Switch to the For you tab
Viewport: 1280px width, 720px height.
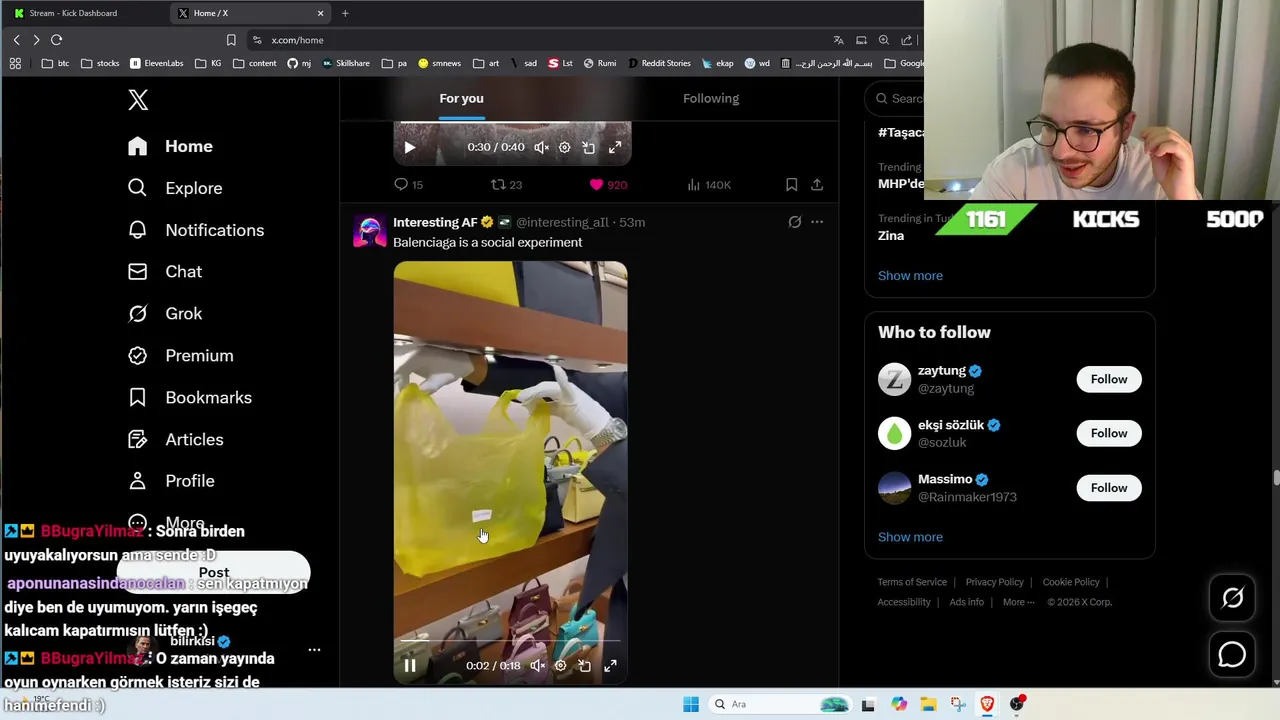[461, 98]
